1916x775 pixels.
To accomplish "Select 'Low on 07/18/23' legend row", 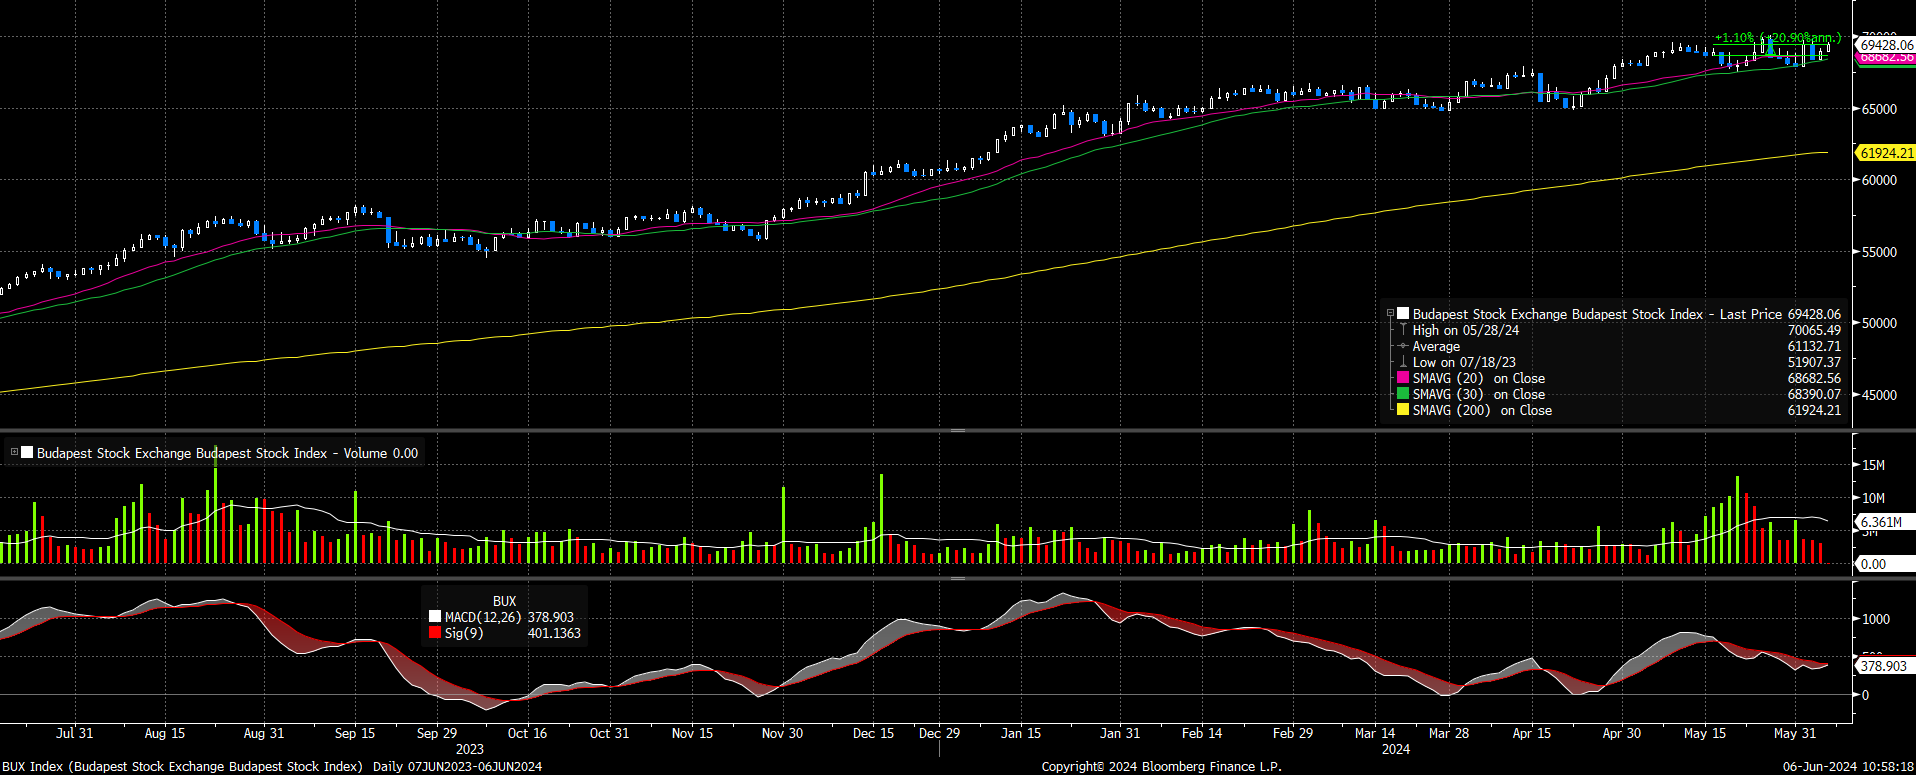I will [x=1464, y=362].
